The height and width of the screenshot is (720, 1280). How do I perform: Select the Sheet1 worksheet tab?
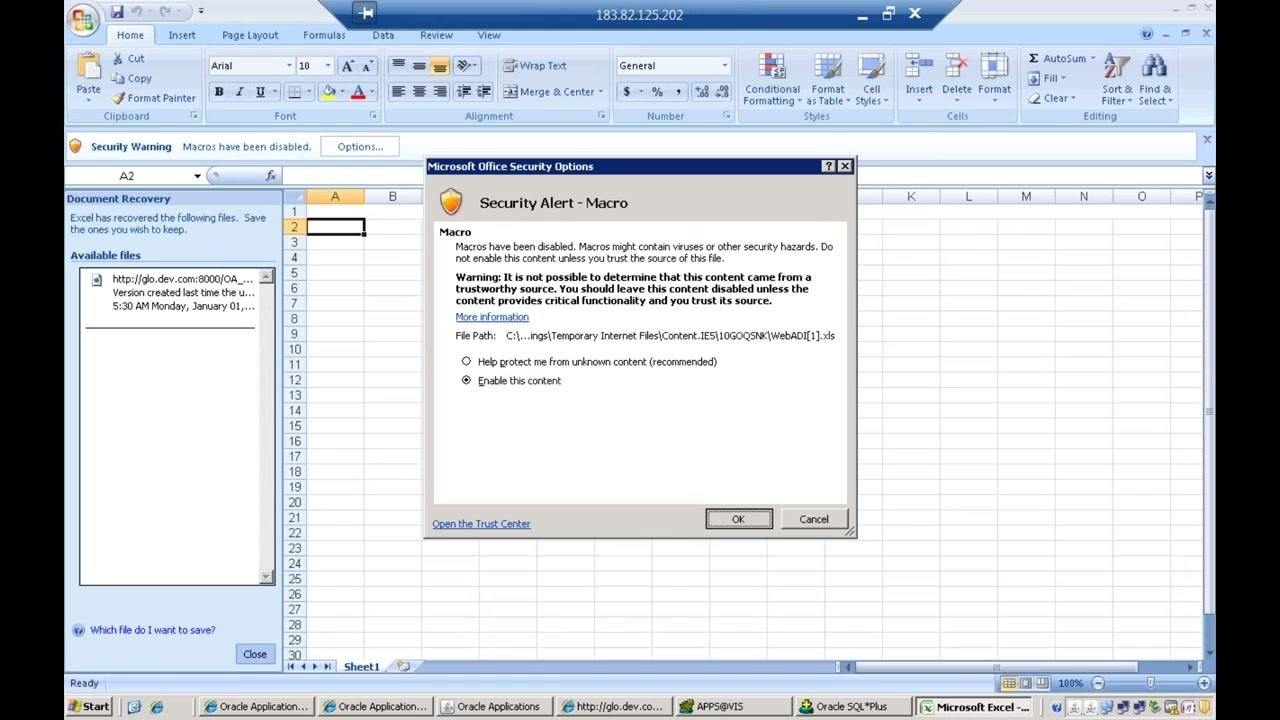[x=361, y=667]
